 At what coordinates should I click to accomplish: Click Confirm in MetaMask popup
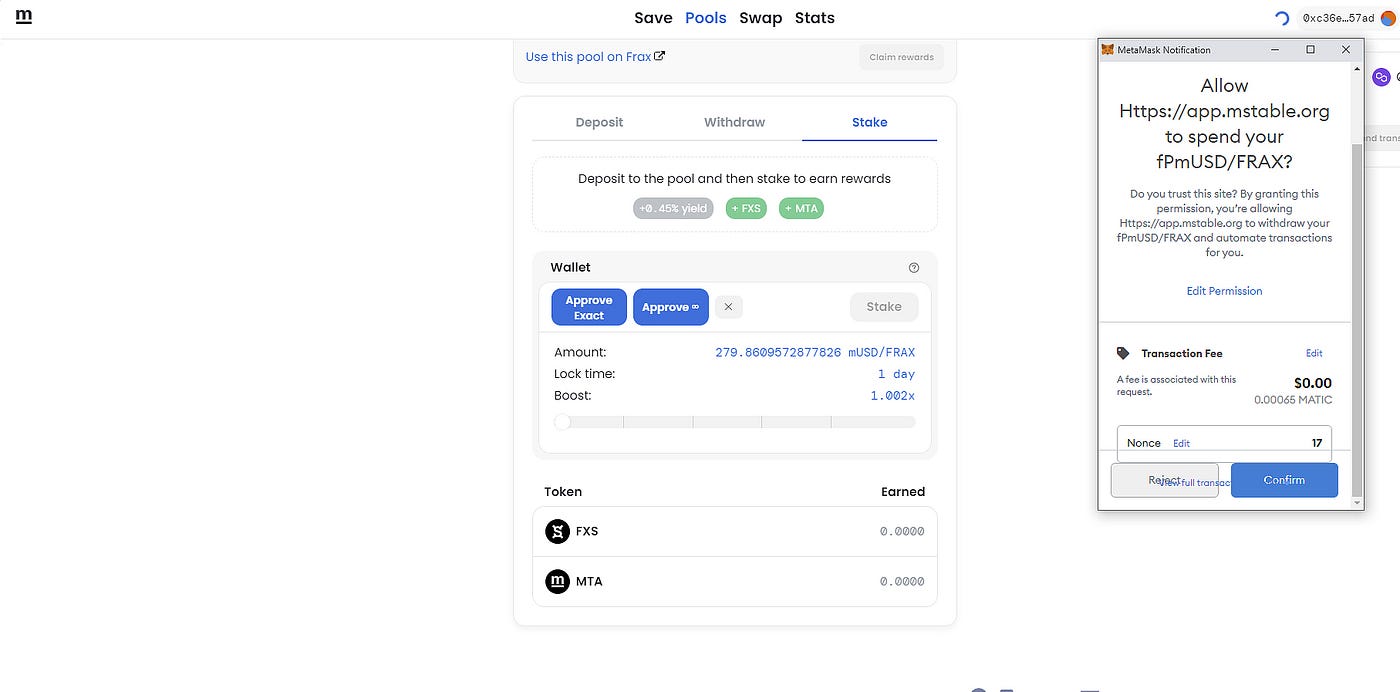pyautogui.click(x=1284, y=480)
